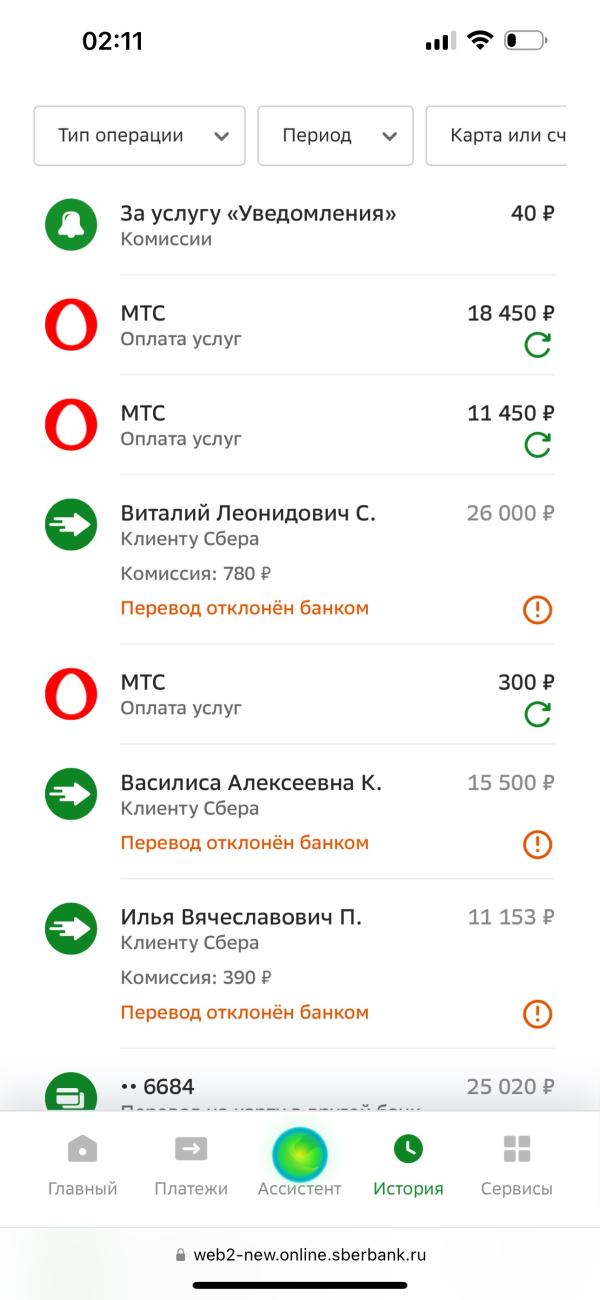Tap warning icon for Виталий Леонидович transfer
Screen dimensions: 600x1300
click(538, 609)
